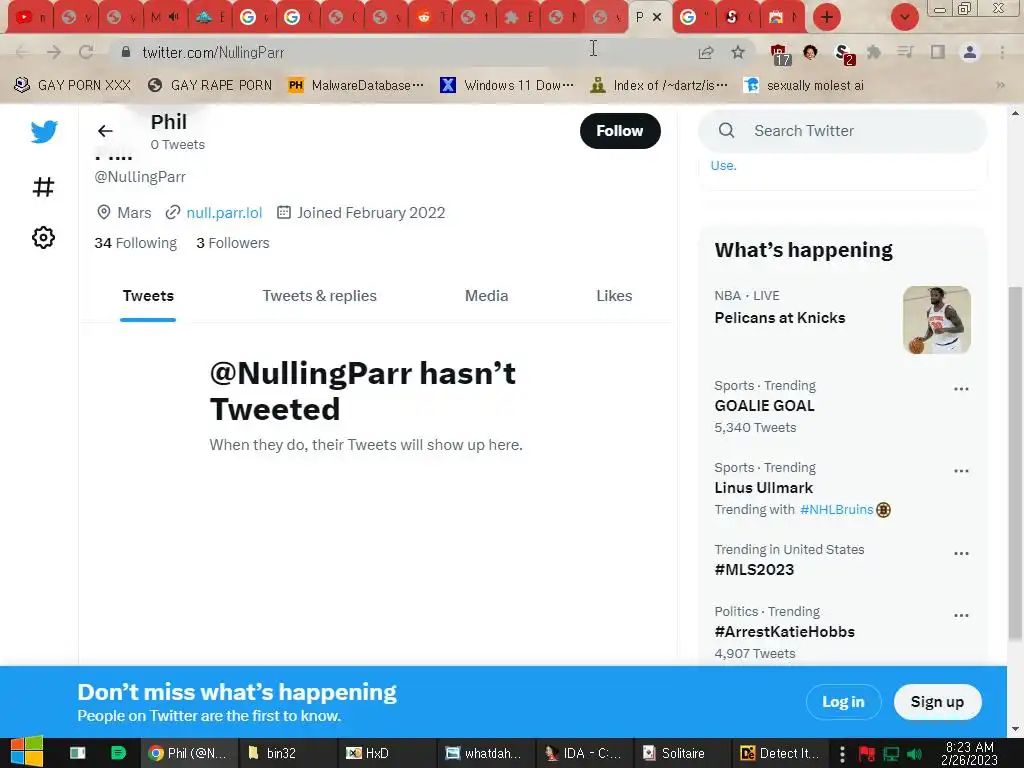
Task: Switch to the Reddit browser tab
Action: pos(430,17)
